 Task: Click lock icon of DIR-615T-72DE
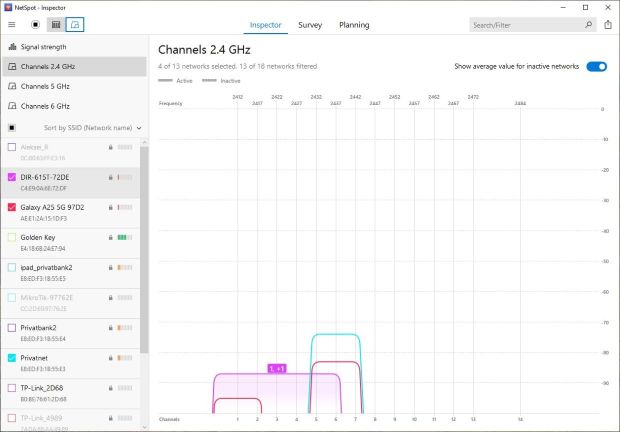pos(111,177)
